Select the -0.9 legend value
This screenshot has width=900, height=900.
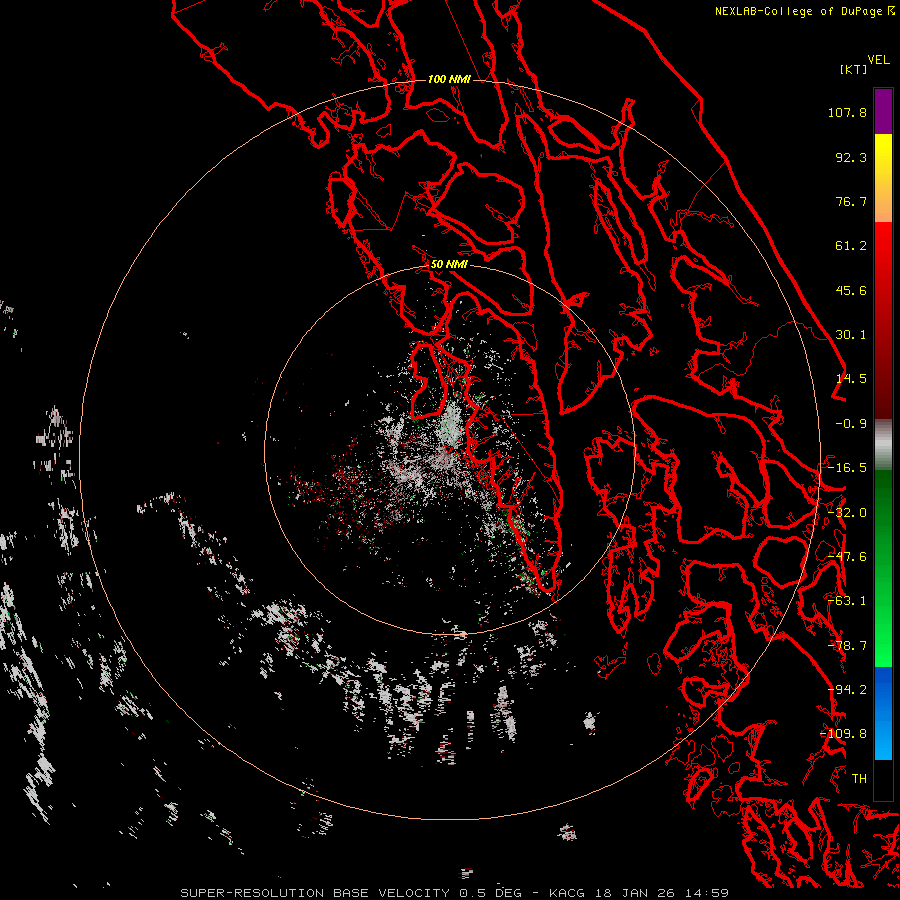(851, 424)
